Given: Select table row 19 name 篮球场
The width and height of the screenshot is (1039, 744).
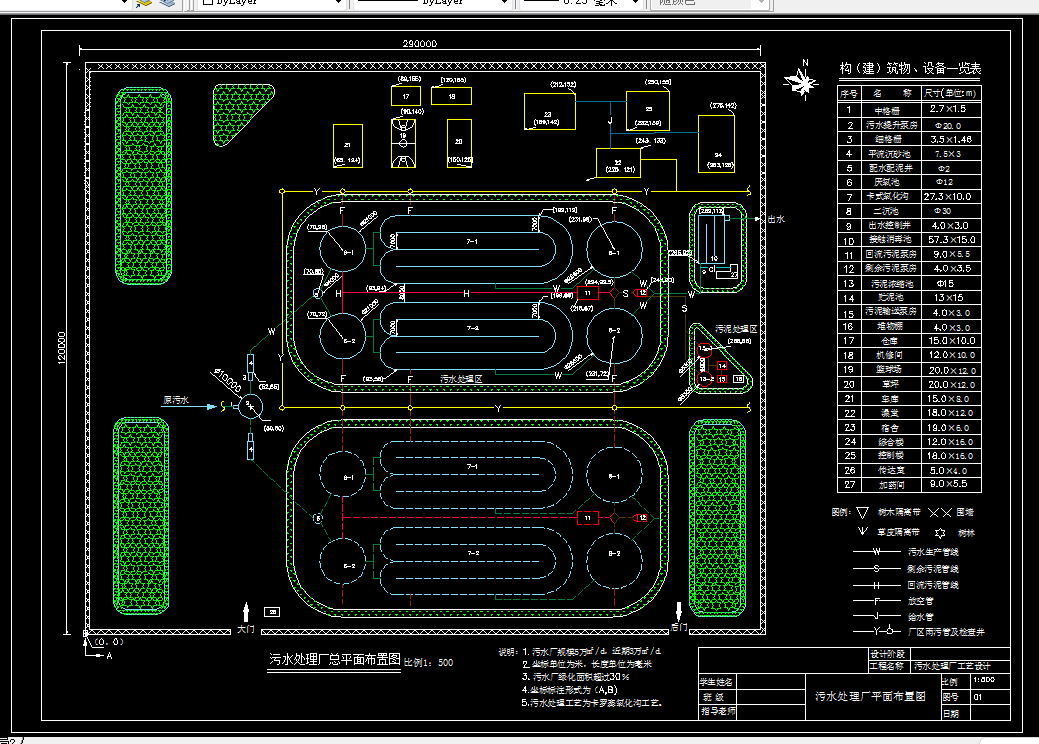Looking at the screenshot, I should coord(889,370).
